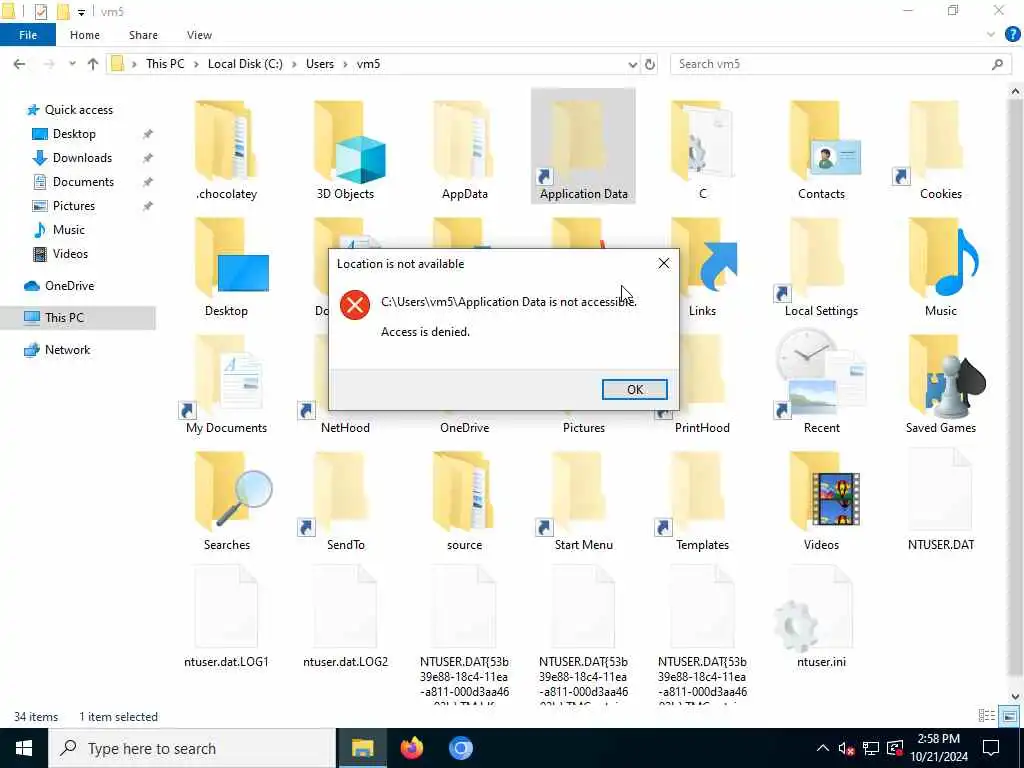Select the Local Settings shortcut
1024x768 pixels.
point(821,266)
